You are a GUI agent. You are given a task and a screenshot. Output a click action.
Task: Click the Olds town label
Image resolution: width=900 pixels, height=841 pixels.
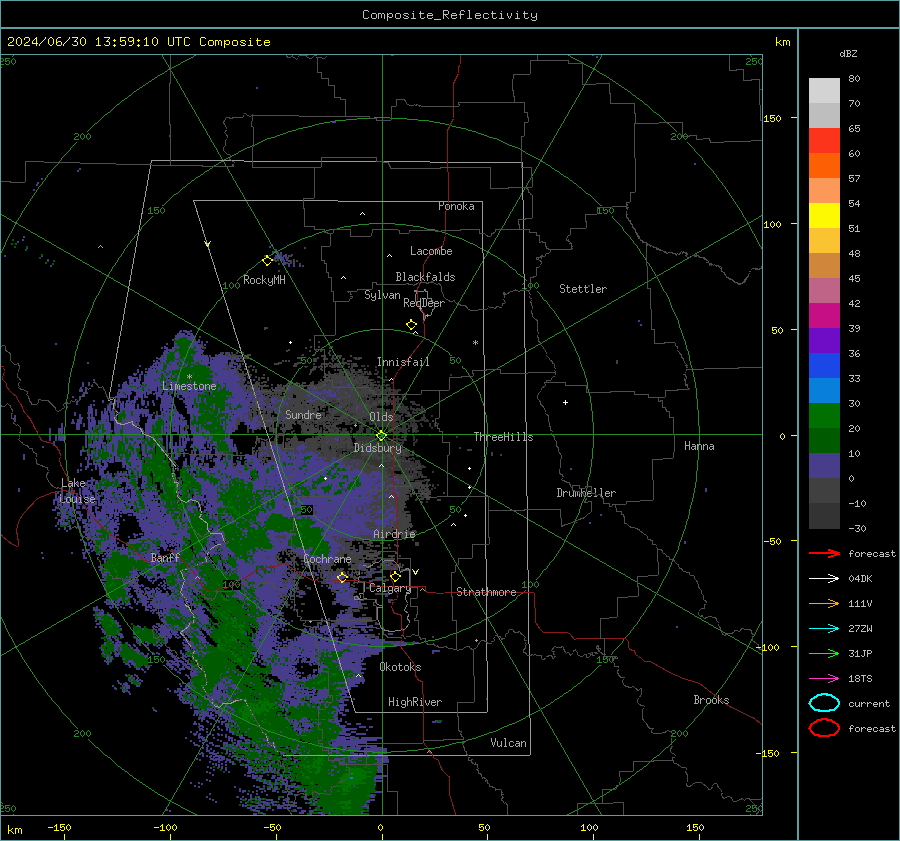[x=381, y=417]
